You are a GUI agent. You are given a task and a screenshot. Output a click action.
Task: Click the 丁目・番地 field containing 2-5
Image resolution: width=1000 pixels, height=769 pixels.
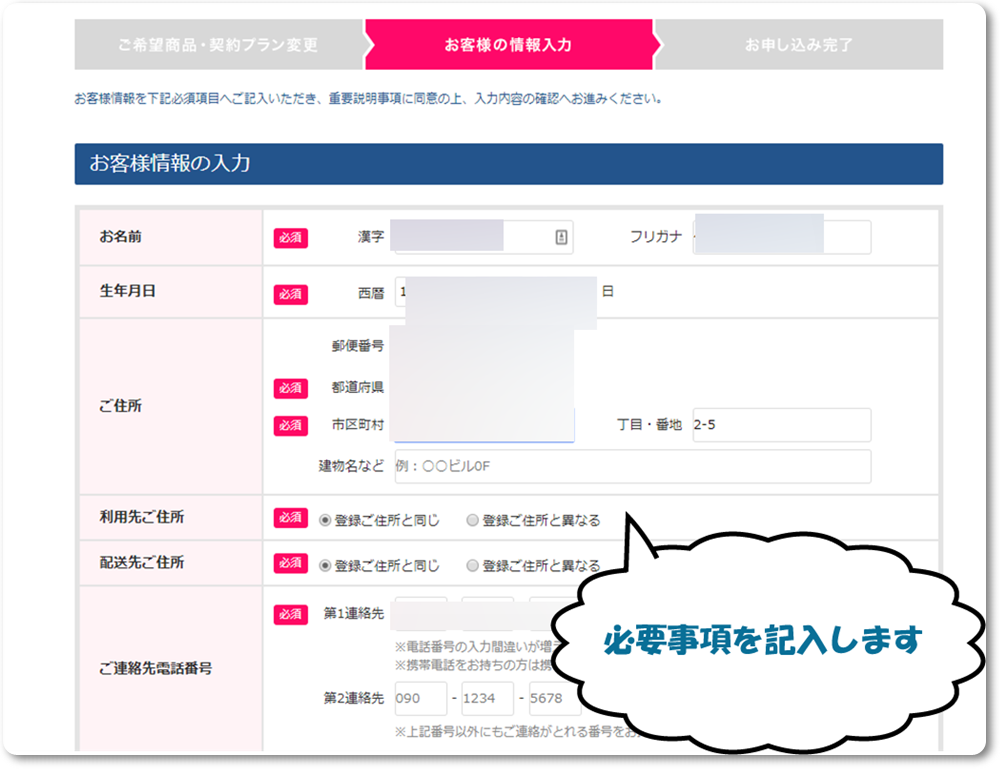[780, 425]
